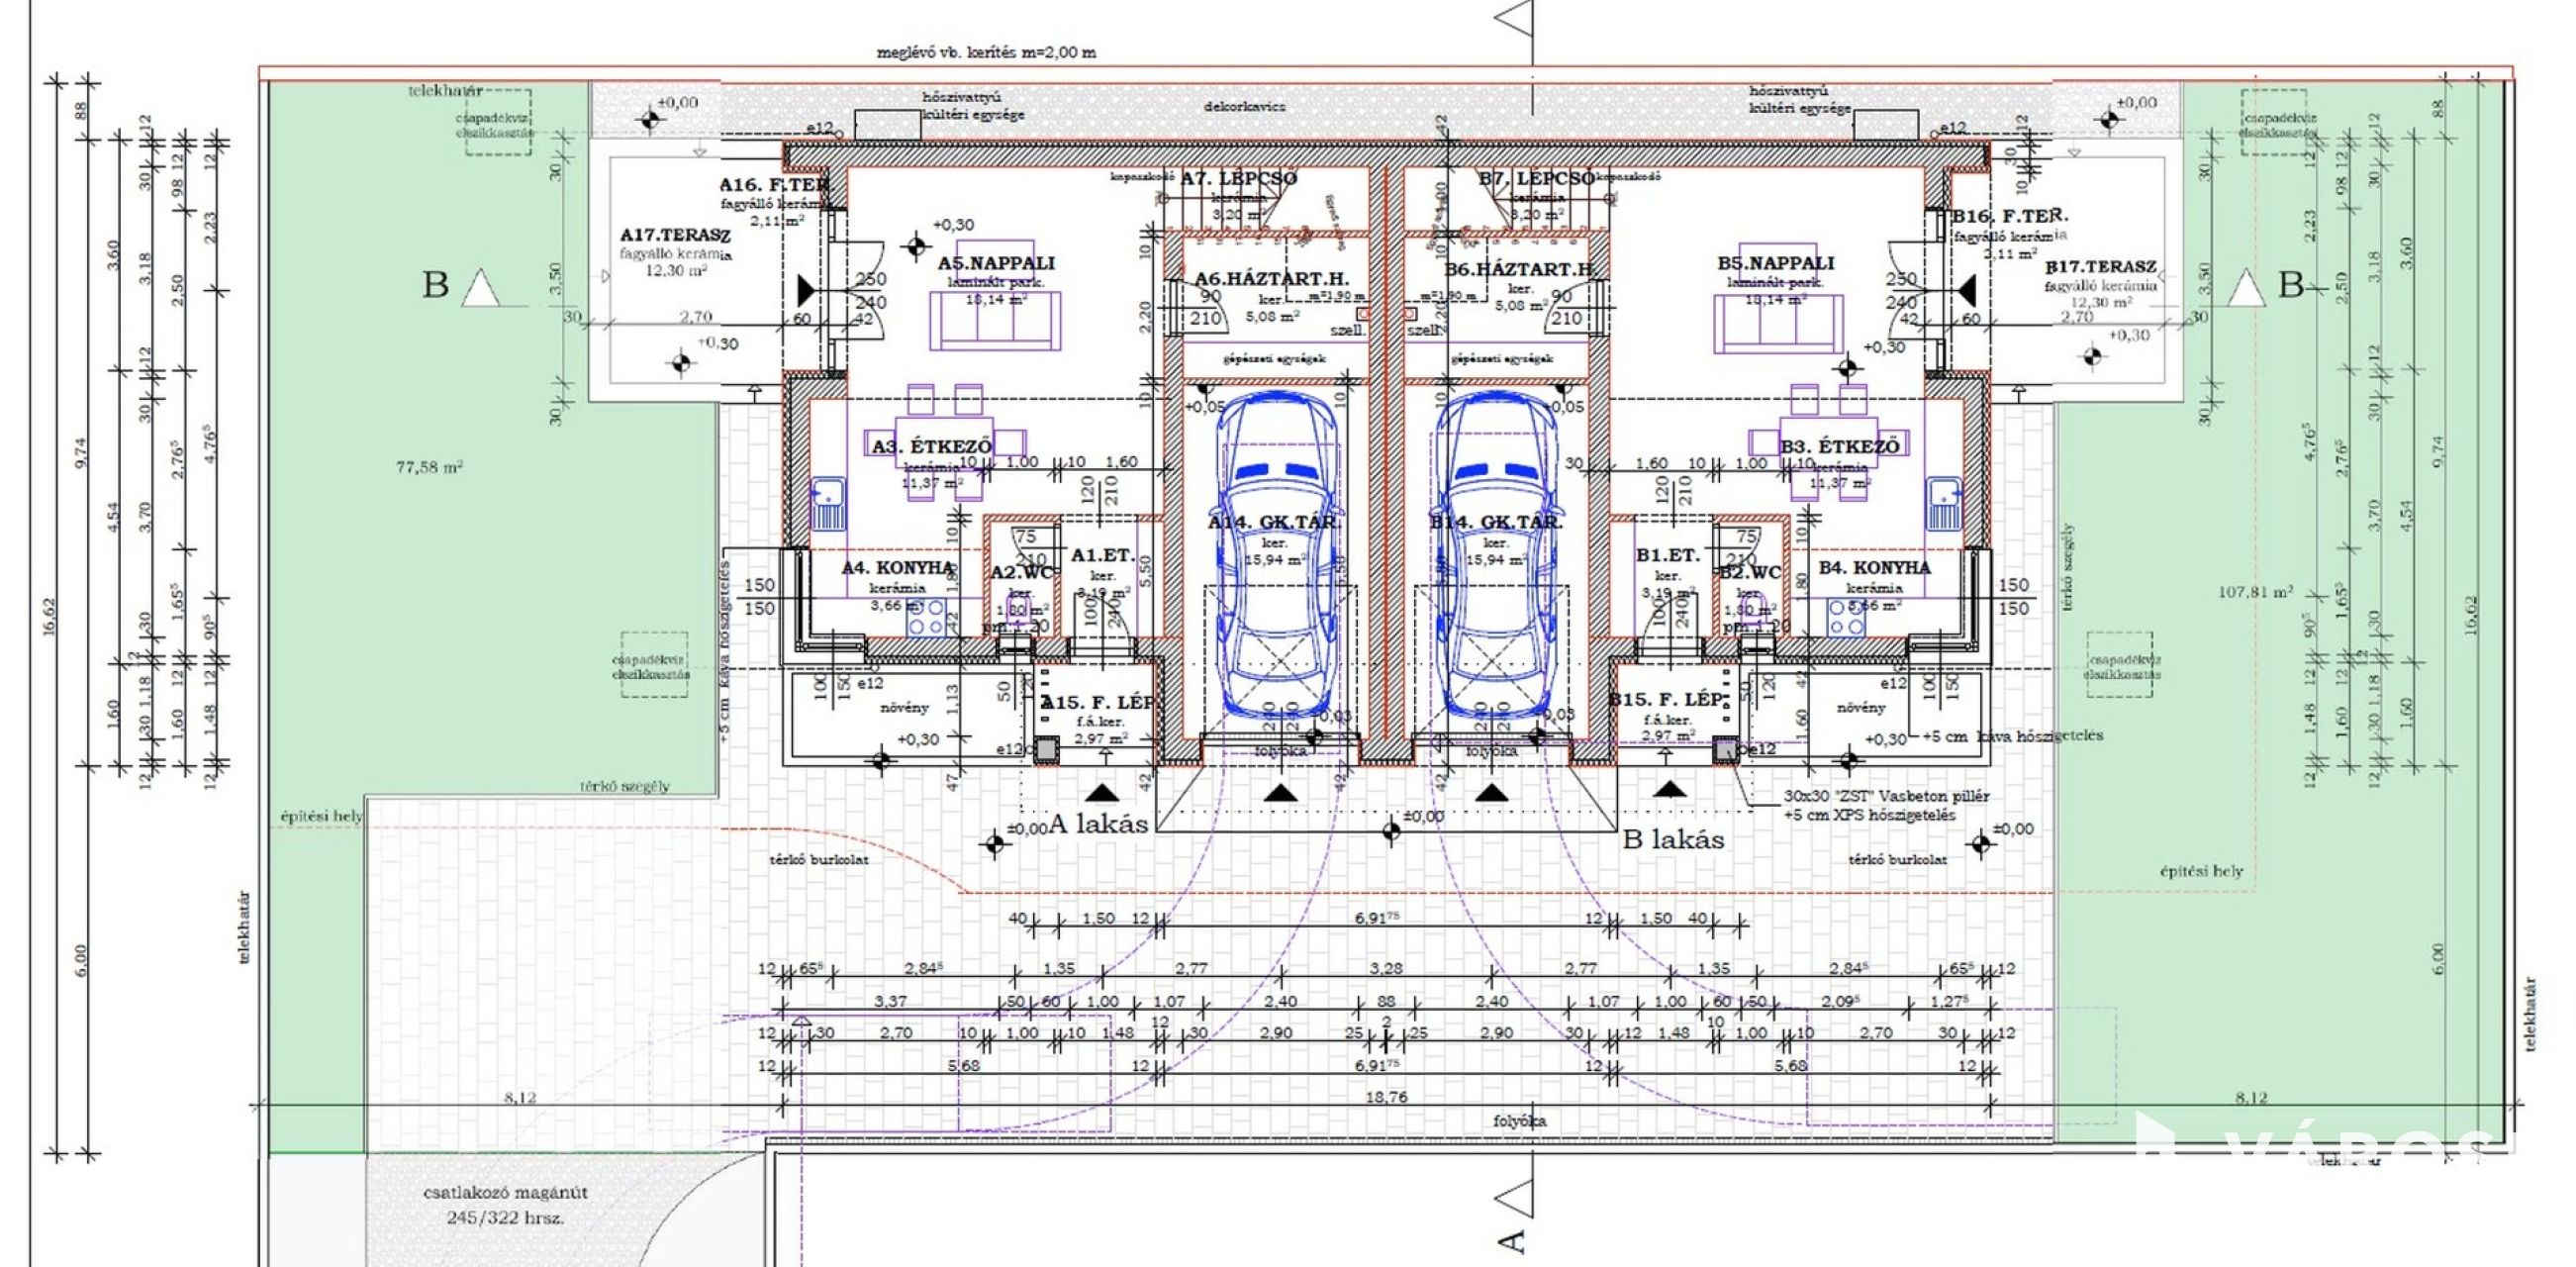This screenshot has width=2576, height=1267.
Task: Select the stove symbol in B4 Konyha
Action: [x=1847, y=618]
